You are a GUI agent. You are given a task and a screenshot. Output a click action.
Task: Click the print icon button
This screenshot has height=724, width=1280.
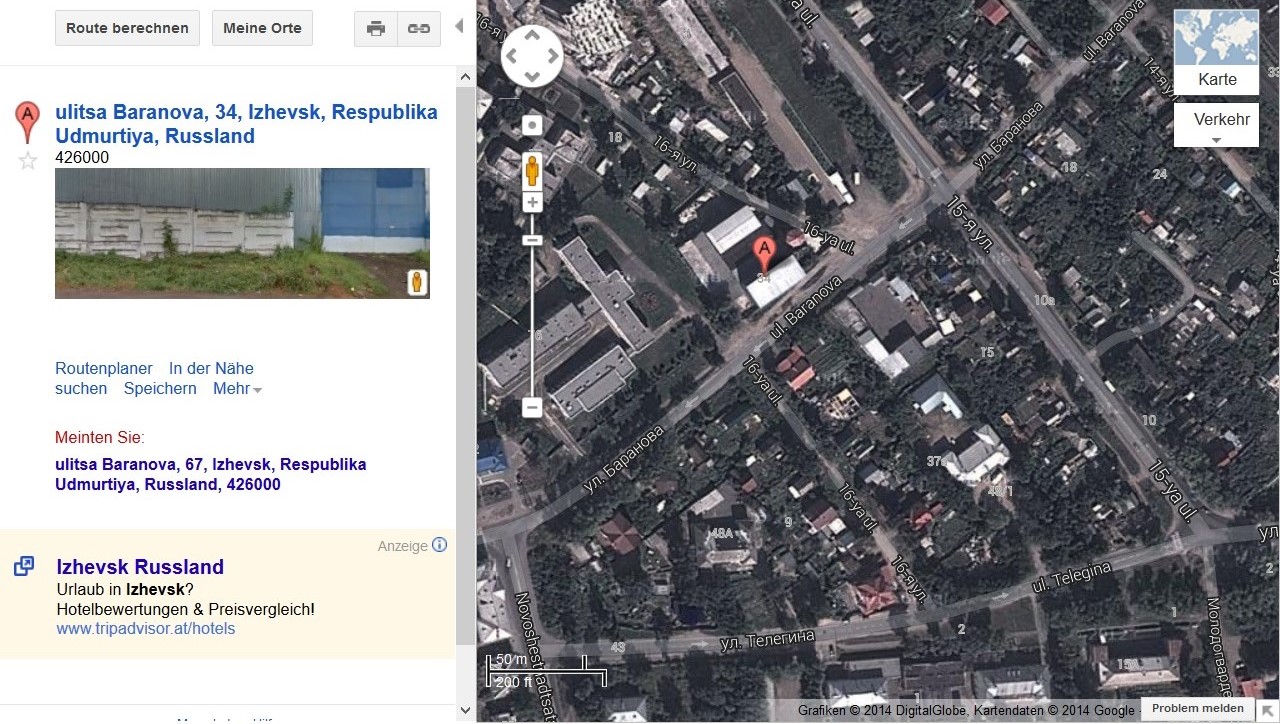click(376, 28)
